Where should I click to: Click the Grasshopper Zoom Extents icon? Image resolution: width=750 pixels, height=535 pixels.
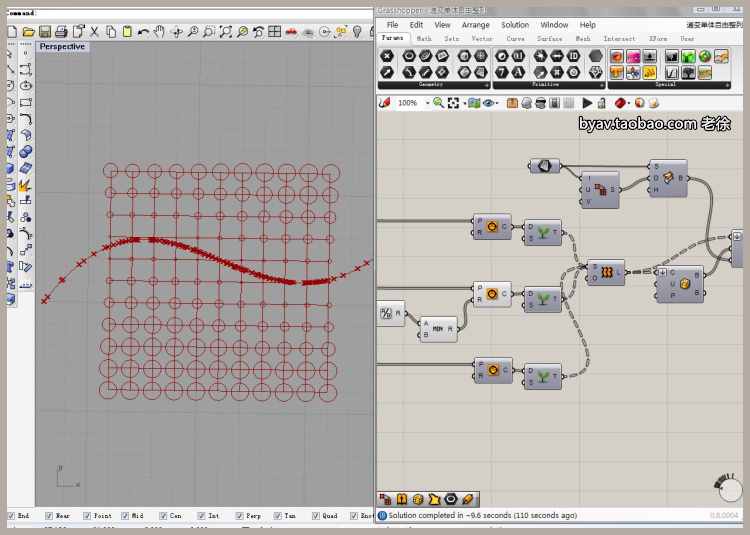[453, 103]
